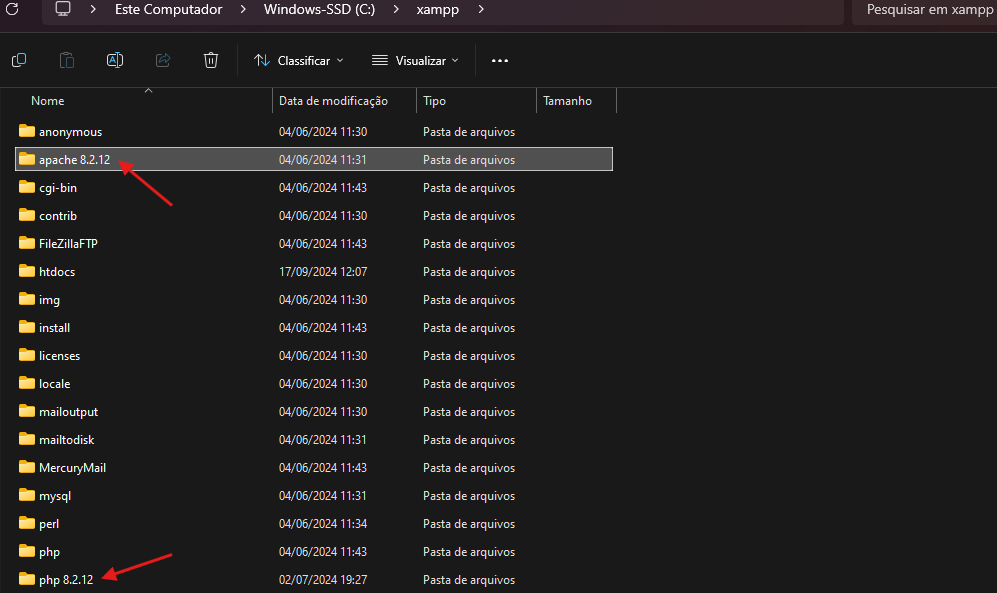Viewport: 997px width, 593px height.
Task: Select the mysql folder
Action: [x=55, y=496]
